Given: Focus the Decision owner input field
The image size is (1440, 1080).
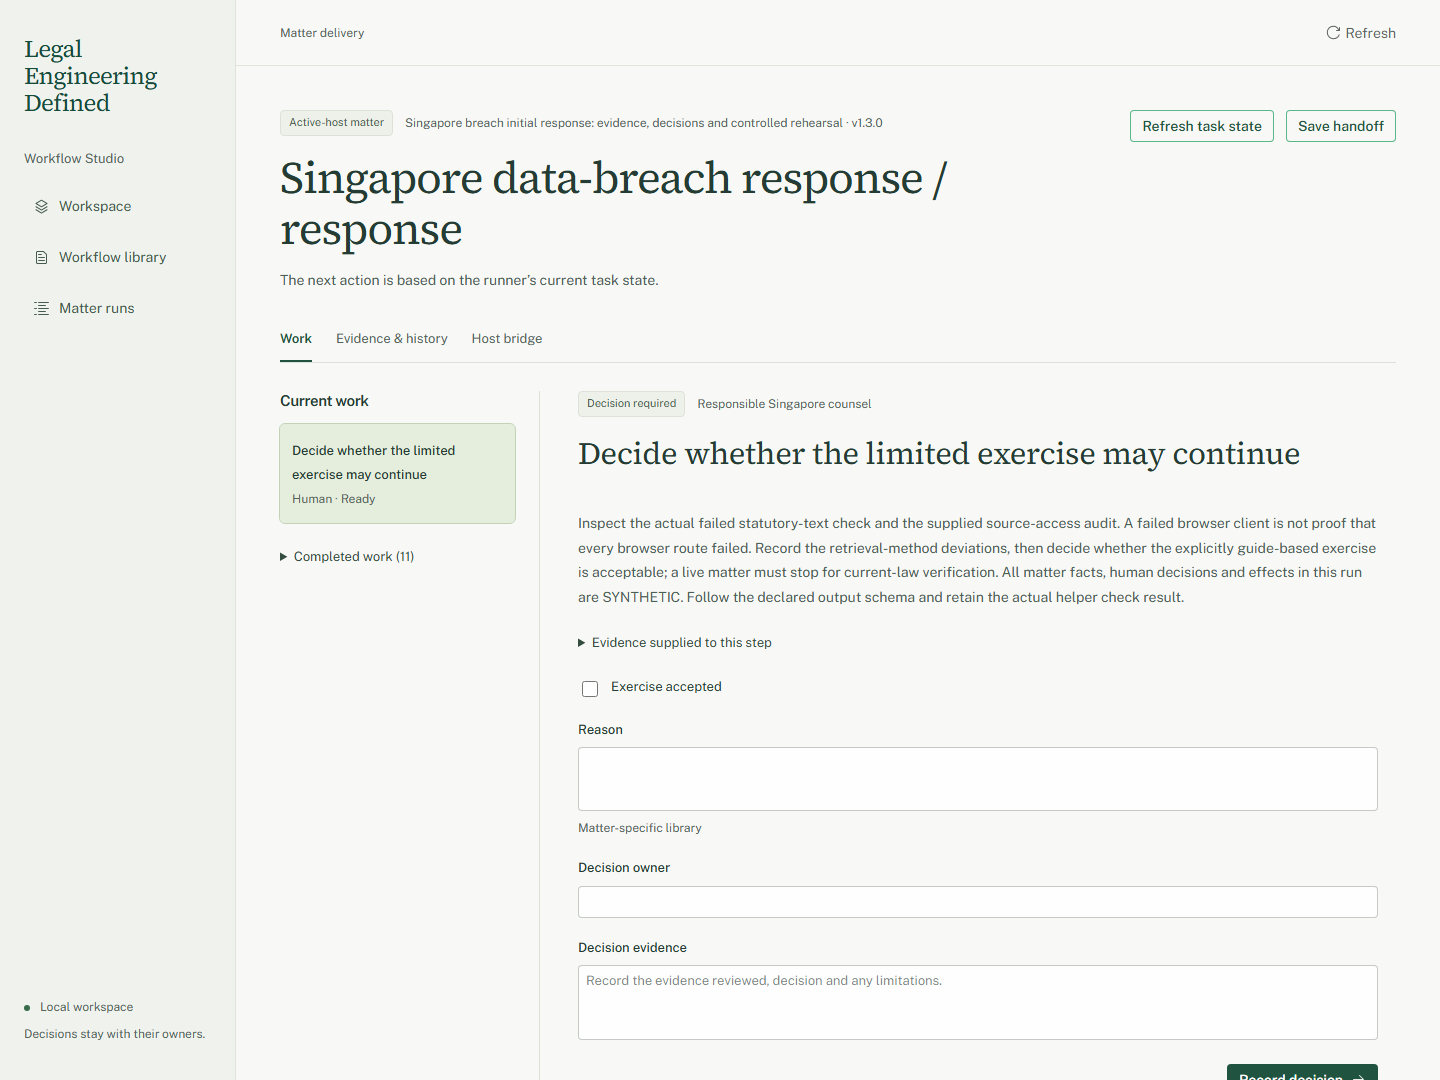Looking at the screenshot, I should coord(978,902).
